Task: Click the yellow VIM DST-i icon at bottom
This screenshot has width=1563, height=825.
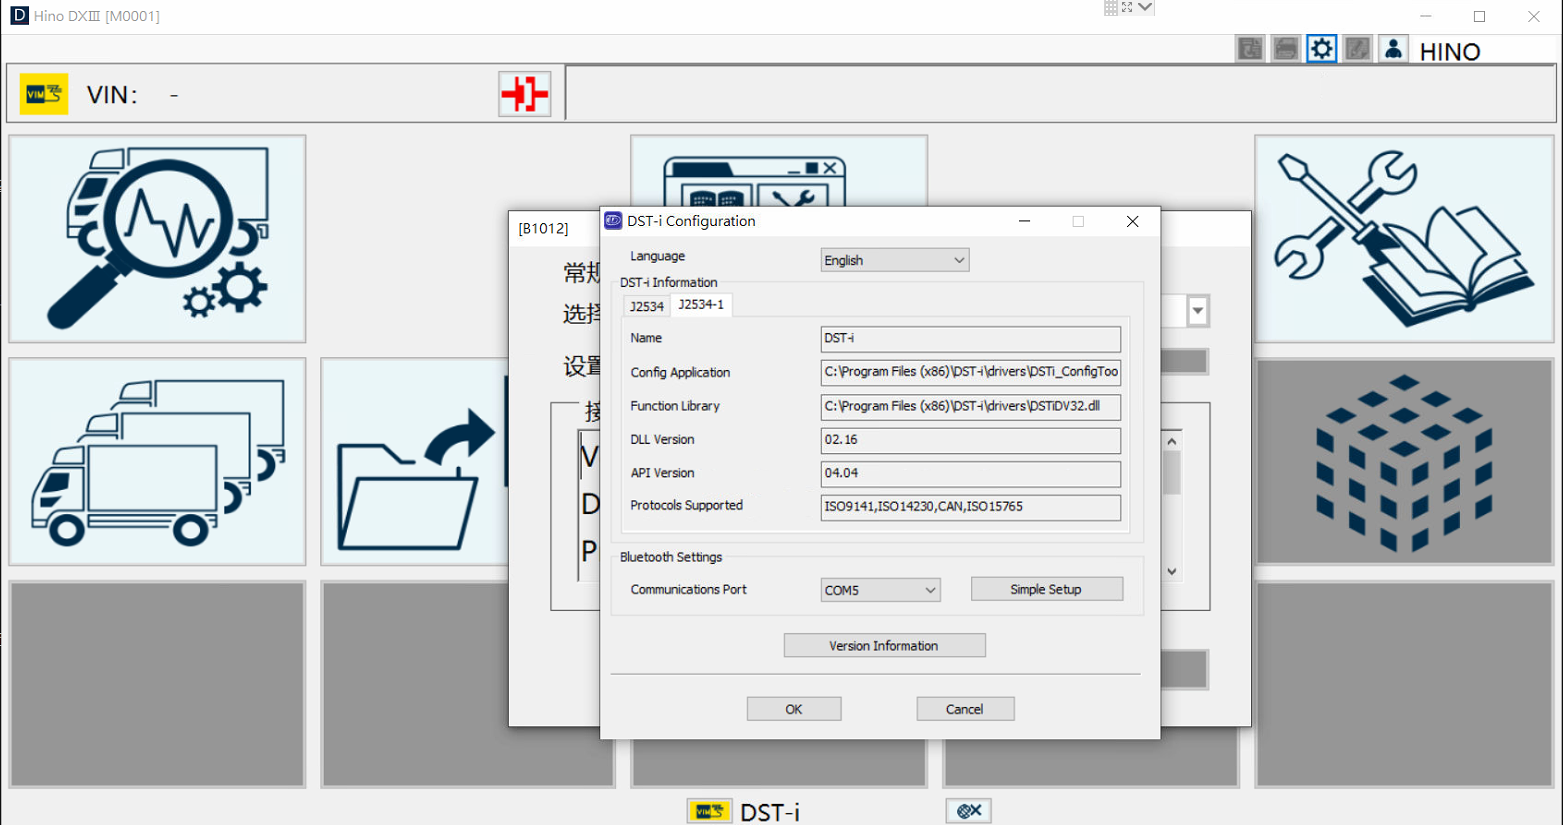Action: pyautogui.click(x=709, y=811)
